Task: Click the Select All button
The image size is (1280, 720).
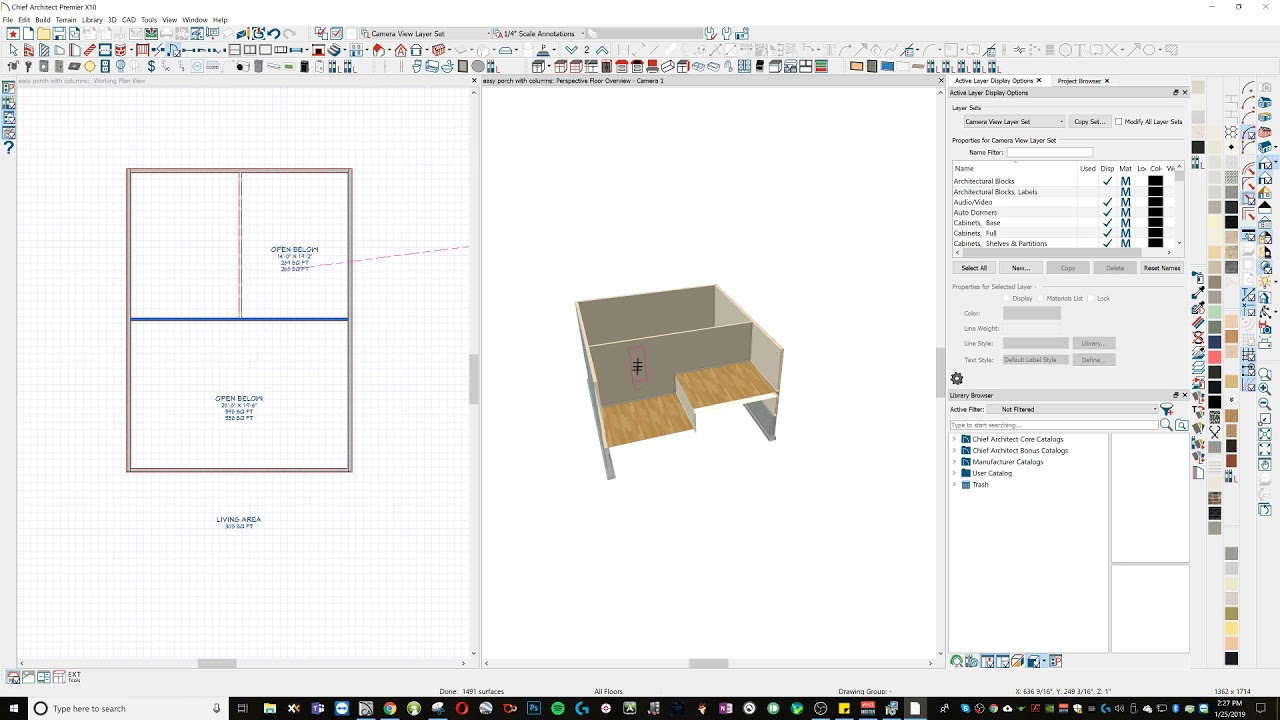Action: pos(974,268)
